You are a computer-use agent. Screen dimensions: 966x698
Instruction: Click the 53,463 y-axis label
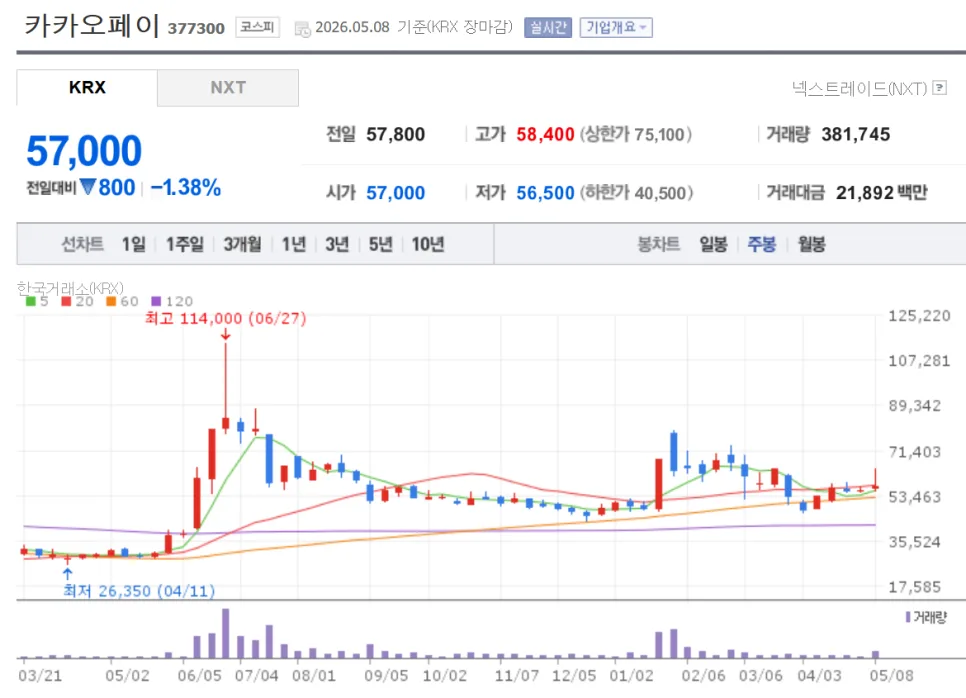coord(914,497)
